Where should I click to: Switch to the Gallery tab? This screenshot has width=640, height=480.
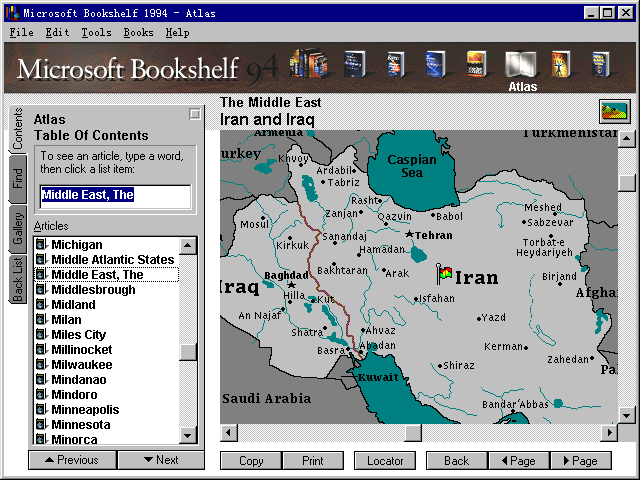click(x=18, y=229)
